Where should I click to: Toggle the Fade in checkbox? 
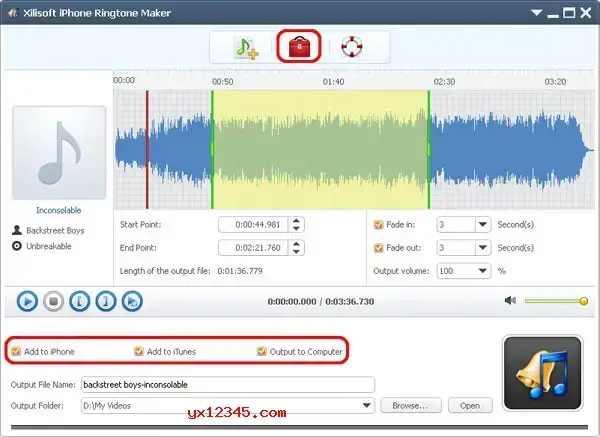coord(378,225)
